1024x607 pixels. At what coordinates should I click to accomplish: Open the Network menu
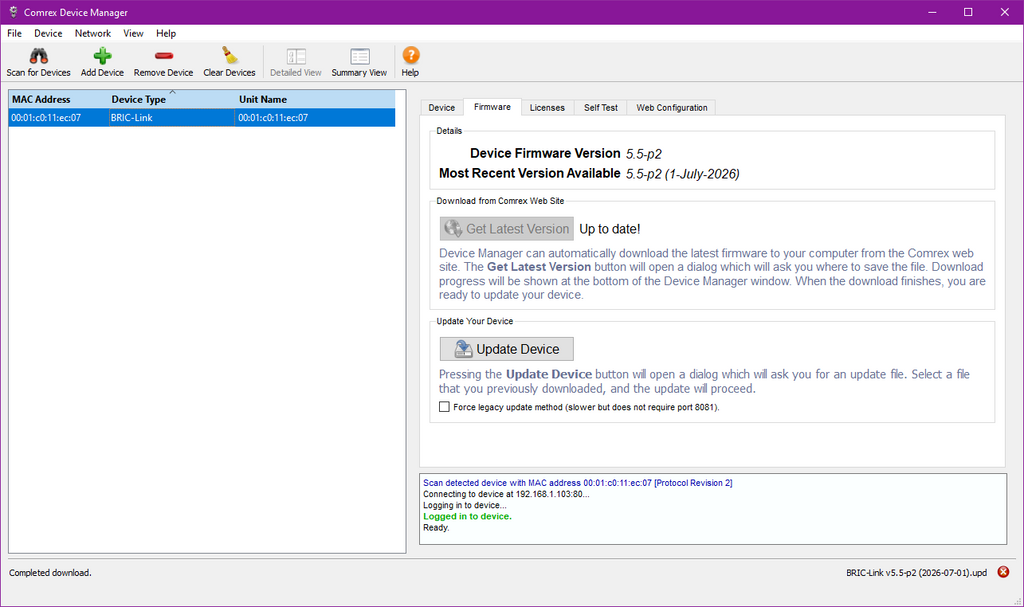click(x=93, y=33)
